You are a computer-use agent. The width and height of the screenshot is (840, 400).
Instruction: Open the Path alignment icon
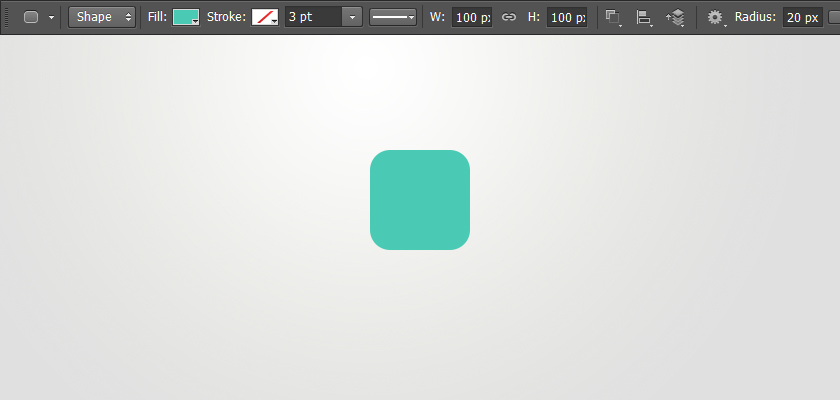point(643,17)
